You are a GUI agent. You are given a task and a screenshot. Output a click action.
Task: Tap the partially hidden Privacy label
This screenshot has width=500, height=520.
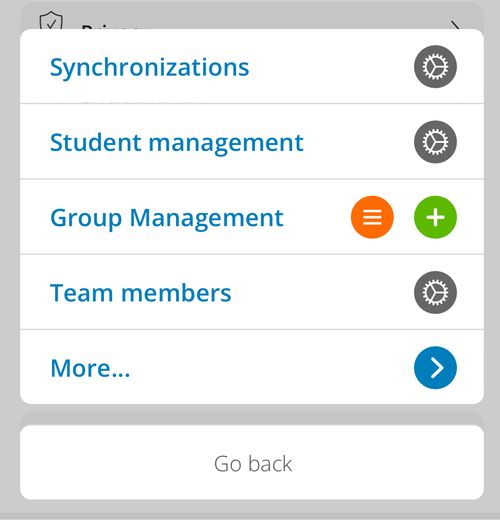(x=115, y=27)
